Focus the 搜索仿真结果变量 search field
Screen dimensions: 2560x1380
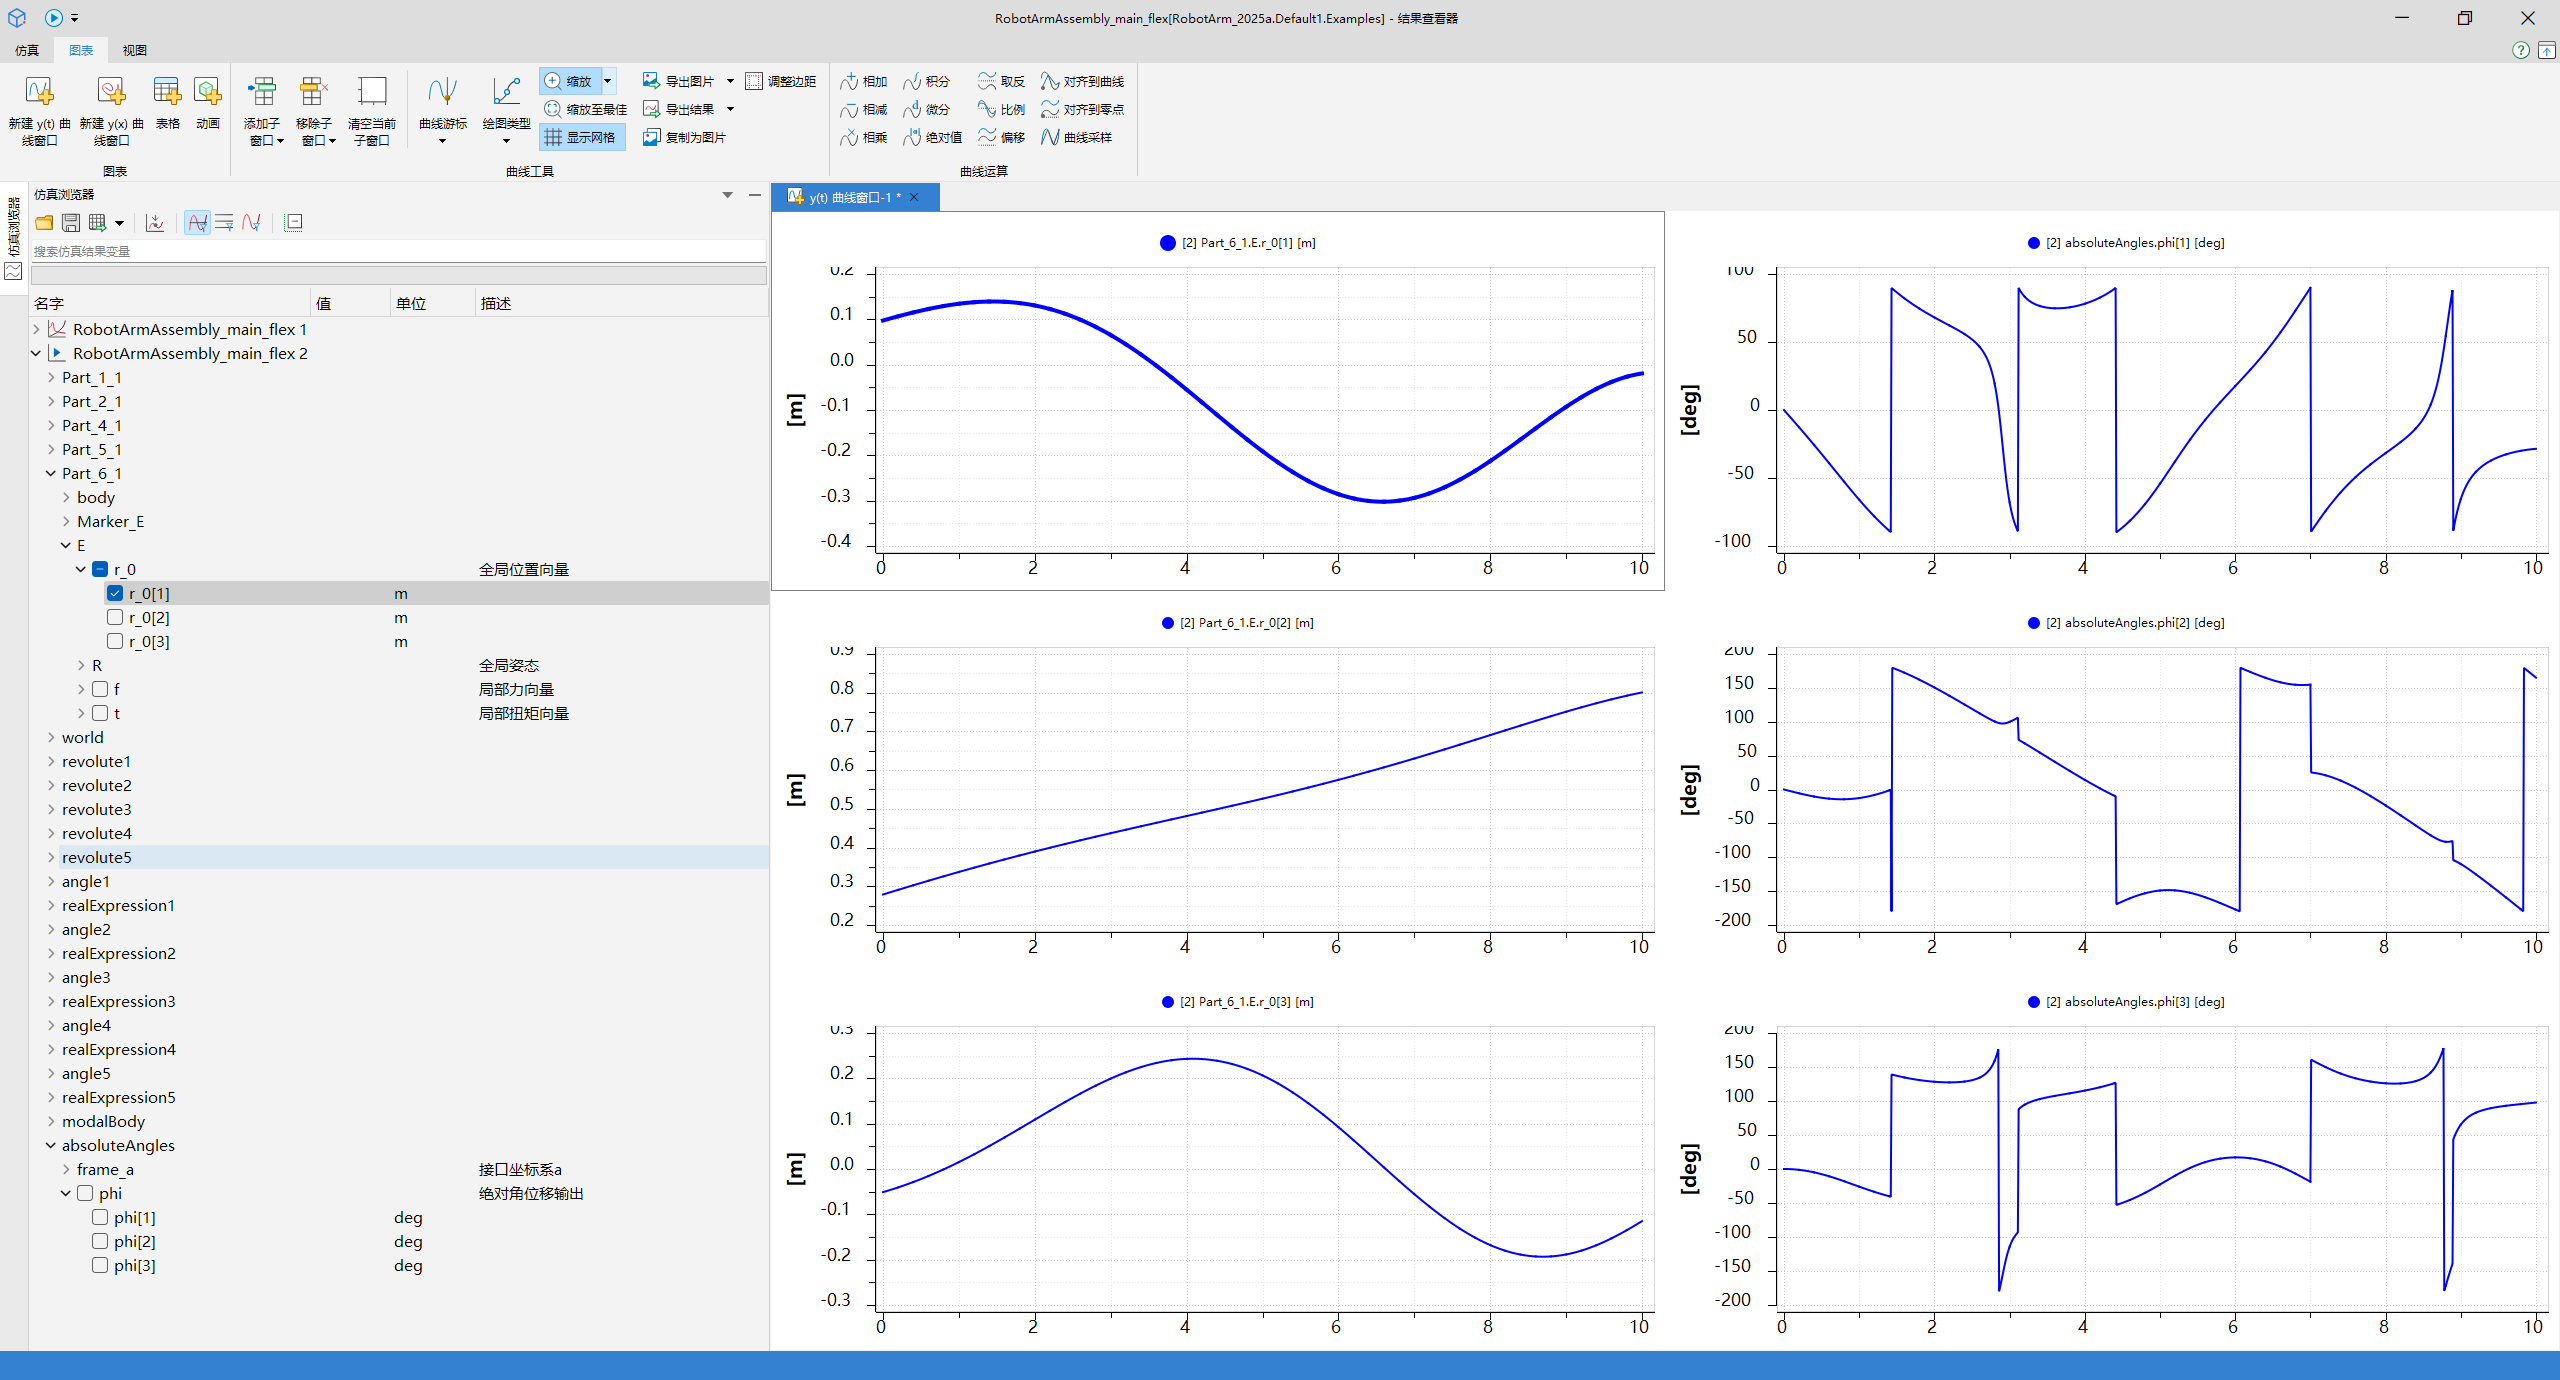398,251
